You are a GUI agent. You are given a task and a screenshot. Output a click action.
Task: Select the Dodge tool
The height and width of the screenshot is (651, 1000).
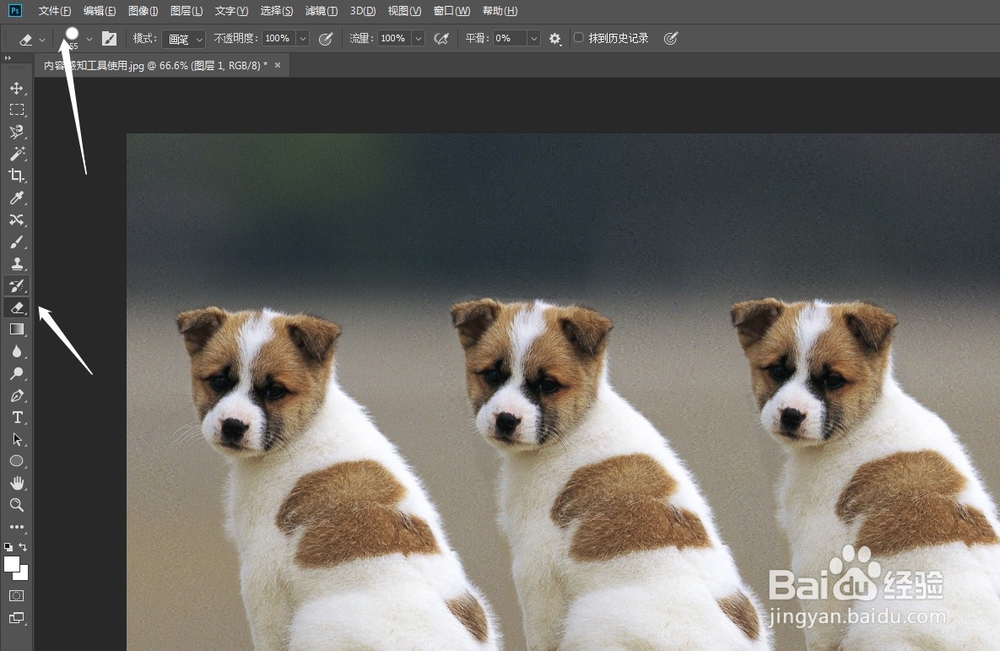tap(17, 373)
